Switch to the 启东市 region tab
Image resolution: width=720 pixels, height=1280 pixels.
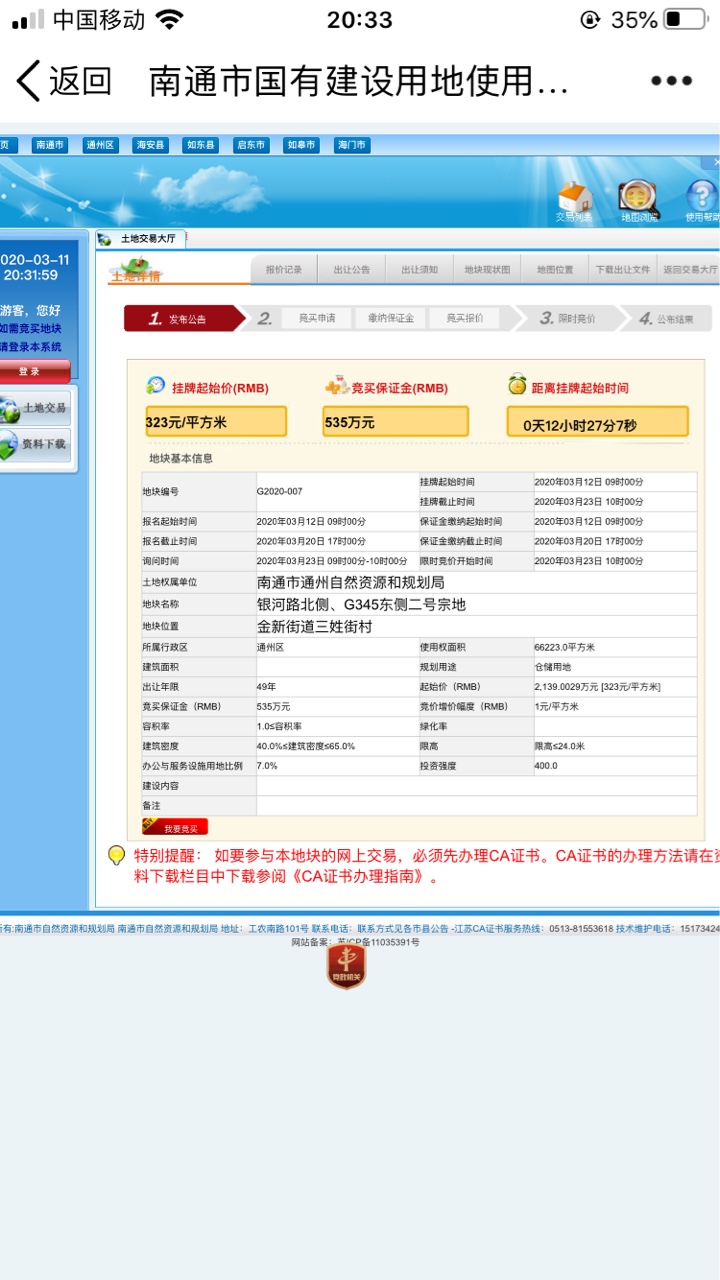[x=251, y=145]
